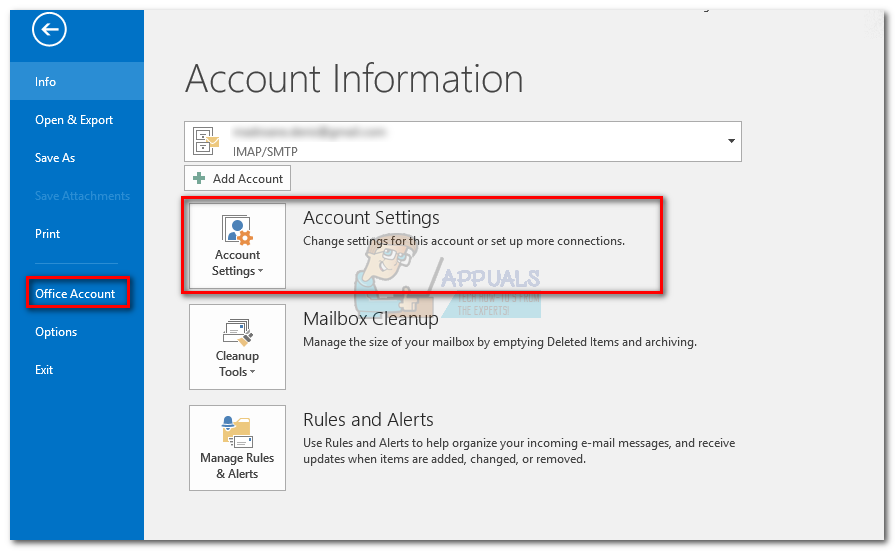895x551 pixels.
Task: Open Office Account page
Action: (x=75, y=293)
